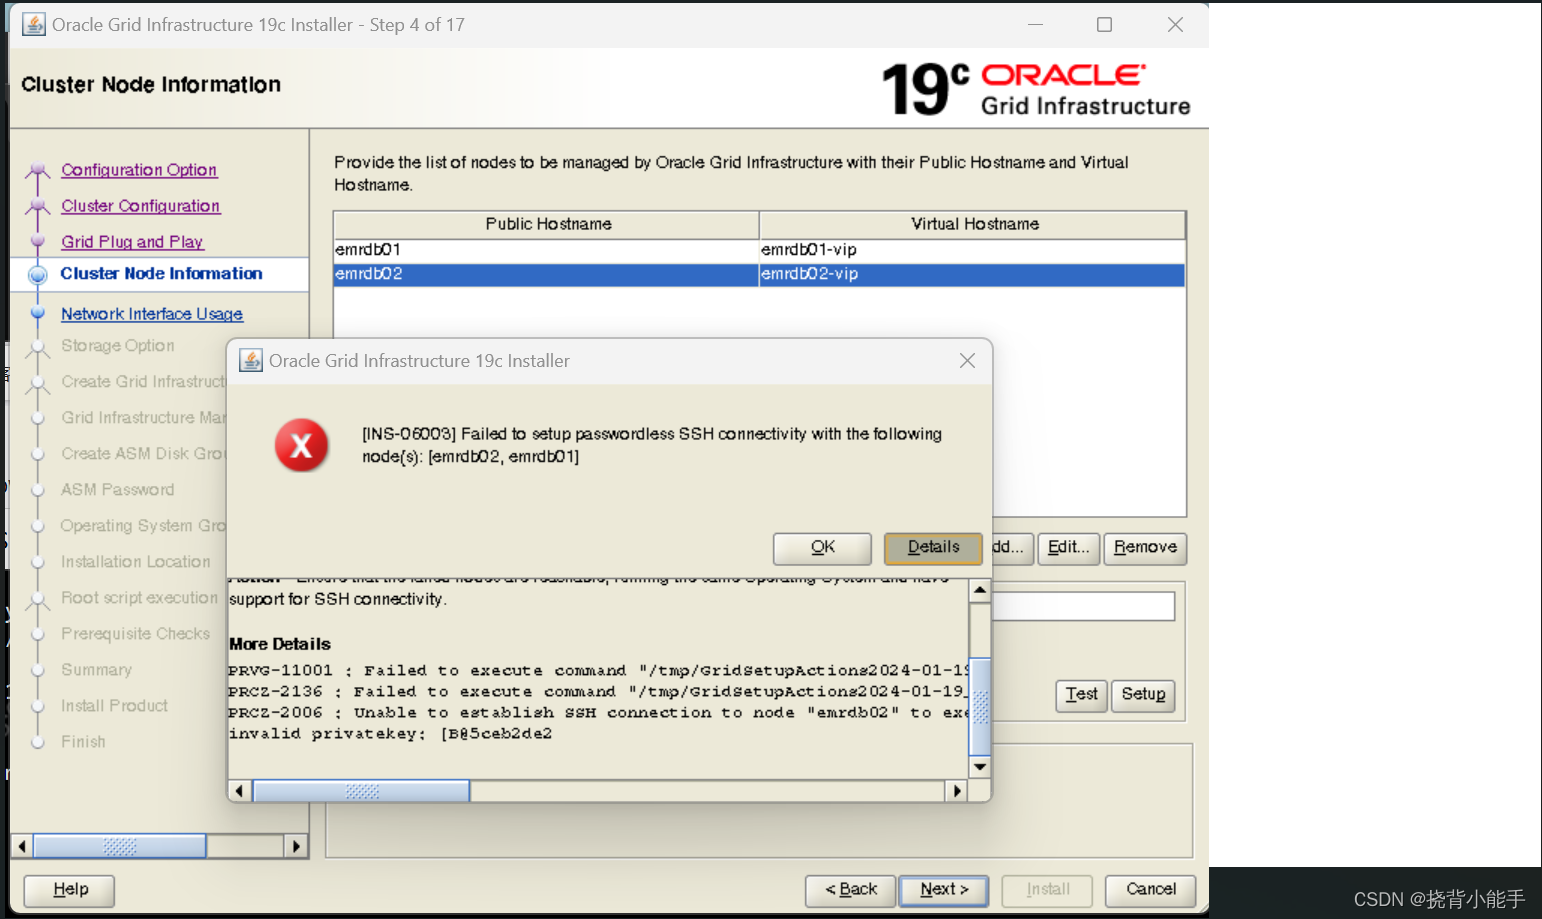
Task: Minimize the installer window
Action: [1035, 24]
